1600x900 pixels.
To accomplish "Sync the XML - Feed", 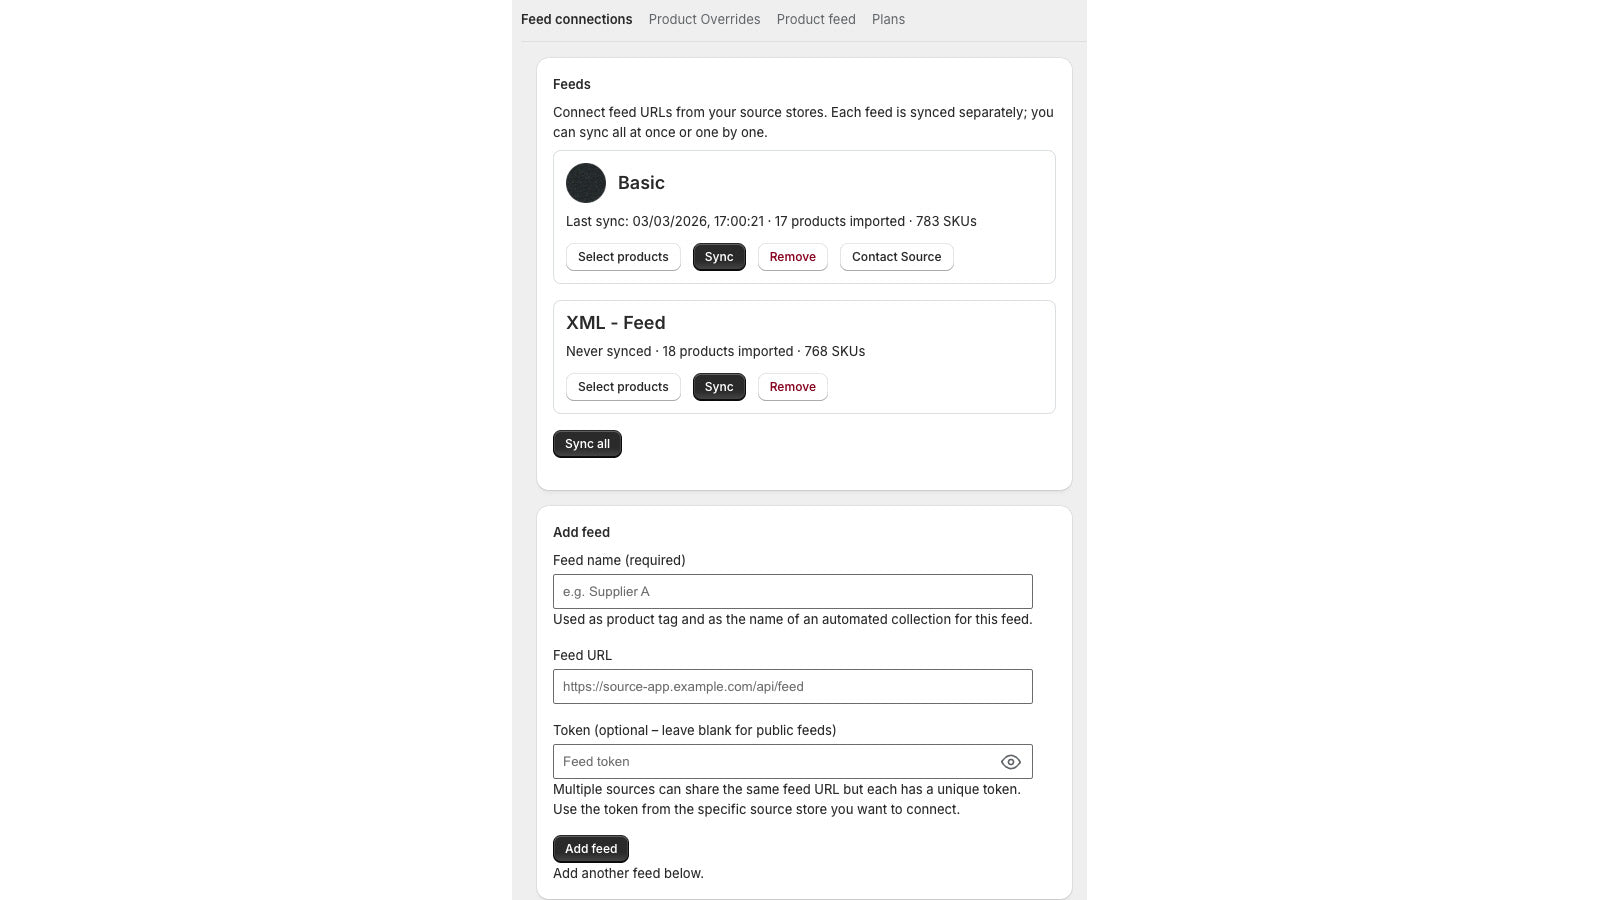I will pyautogui.click(x=719, y=387).
